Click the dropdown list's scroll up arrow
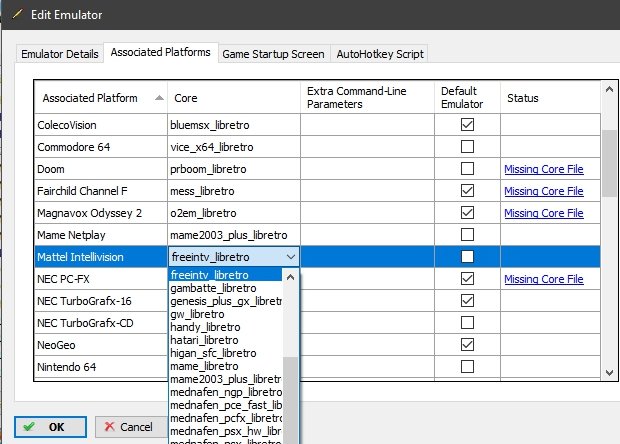The width and height of the screenshot is (620, 444). 290,277
